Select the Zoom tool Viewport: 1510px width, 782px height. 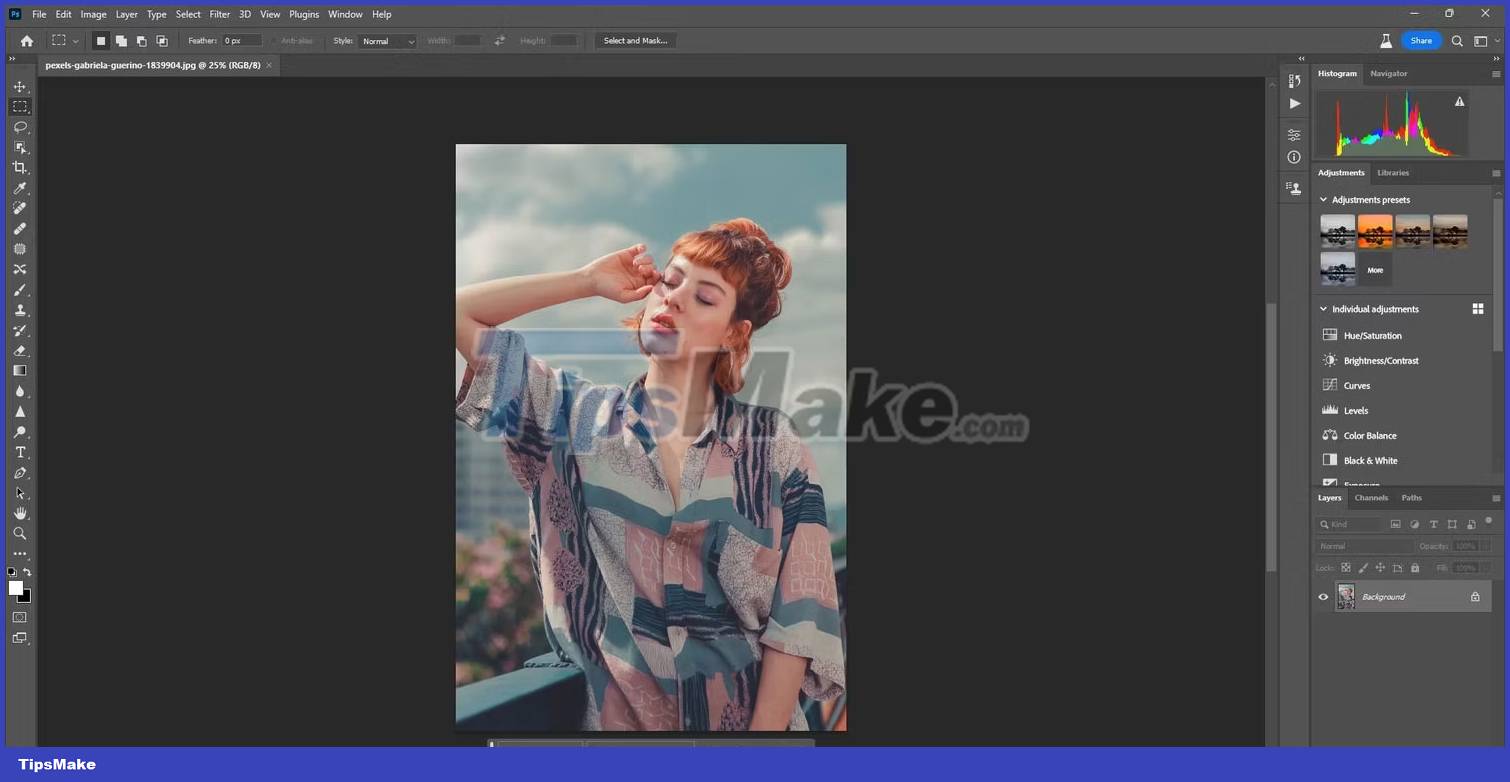click(x=20, y=533)
